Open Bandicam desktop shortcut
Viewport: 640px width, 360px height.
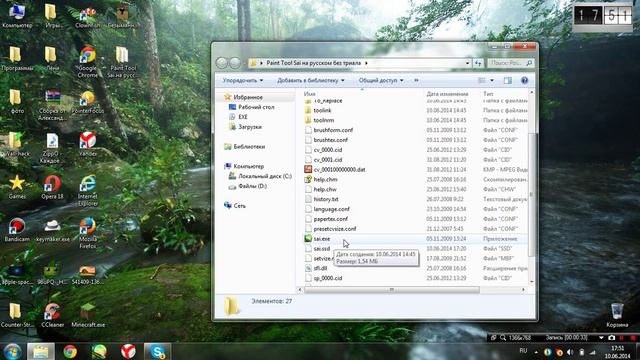[x=17, y=230]
